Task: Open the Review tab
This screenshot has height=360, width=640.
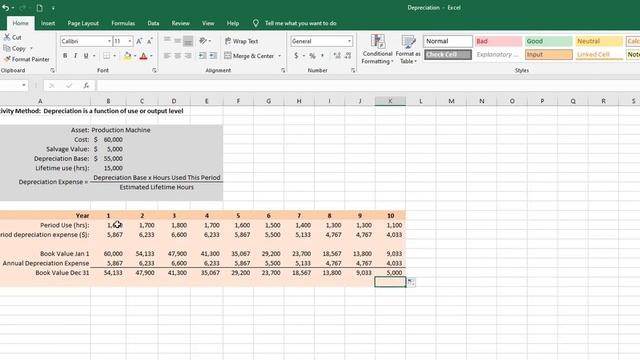Action: [180, 23]
